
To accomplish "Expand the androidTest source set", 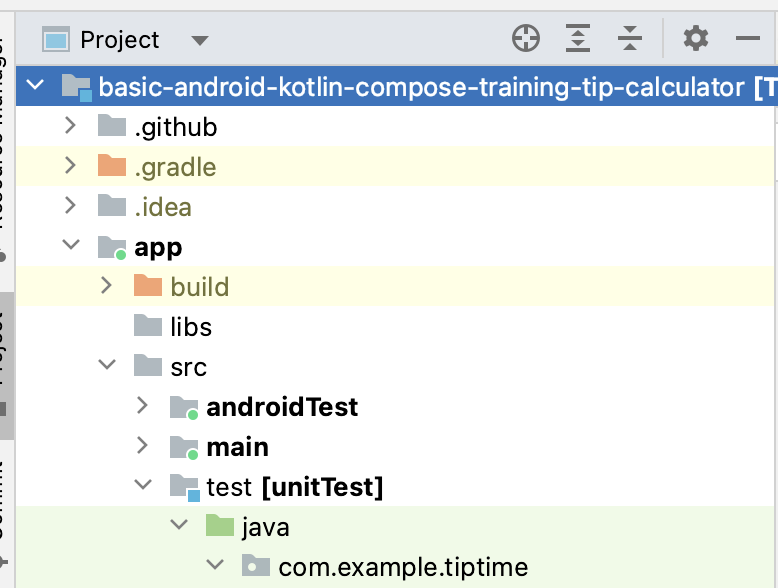I will (142, 406).
